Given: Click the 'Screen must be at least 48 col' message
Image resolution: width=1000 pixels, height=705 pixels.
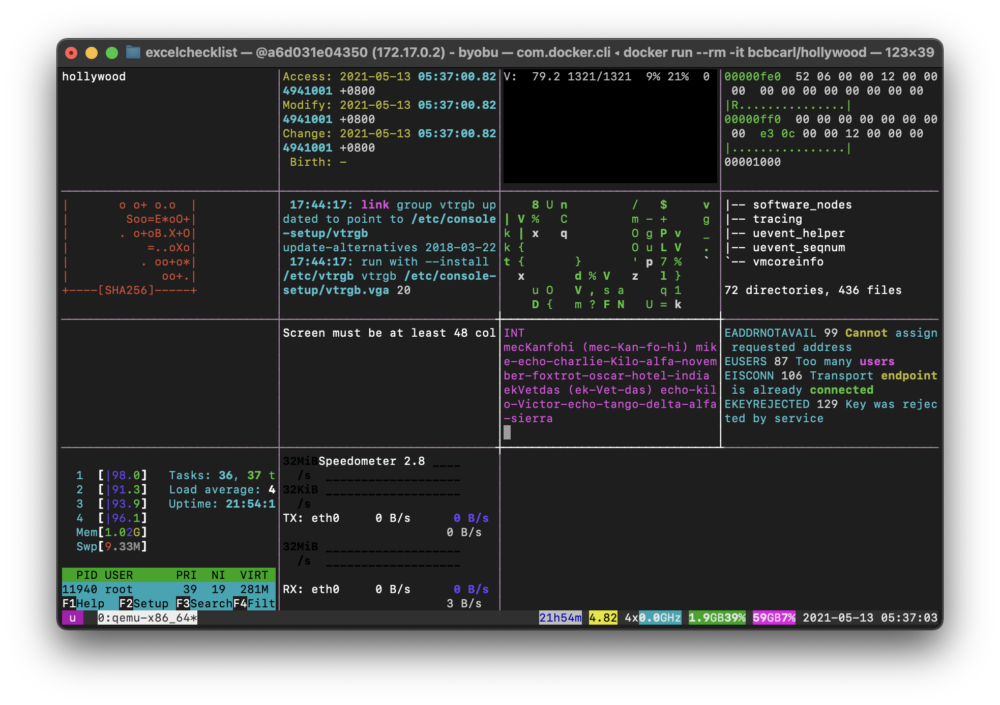Looking at the screenshot, I should [389, 333].
